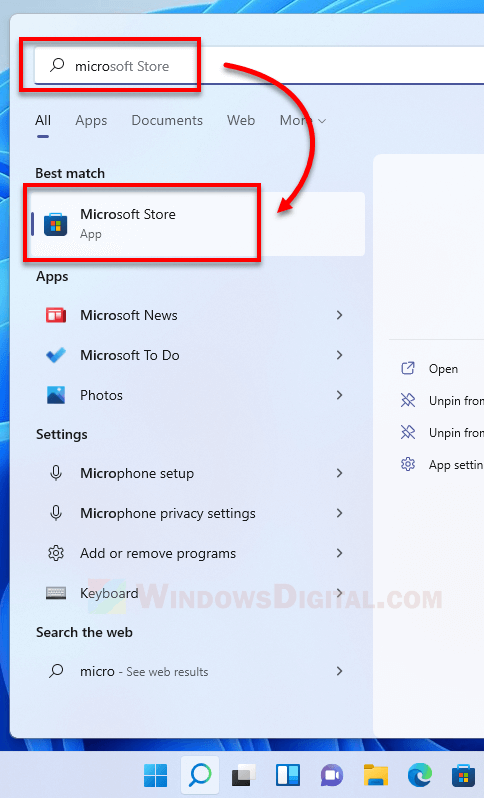Click into the search text field
The height and width of the screenshot is (798, 484).
pos(259,66)
